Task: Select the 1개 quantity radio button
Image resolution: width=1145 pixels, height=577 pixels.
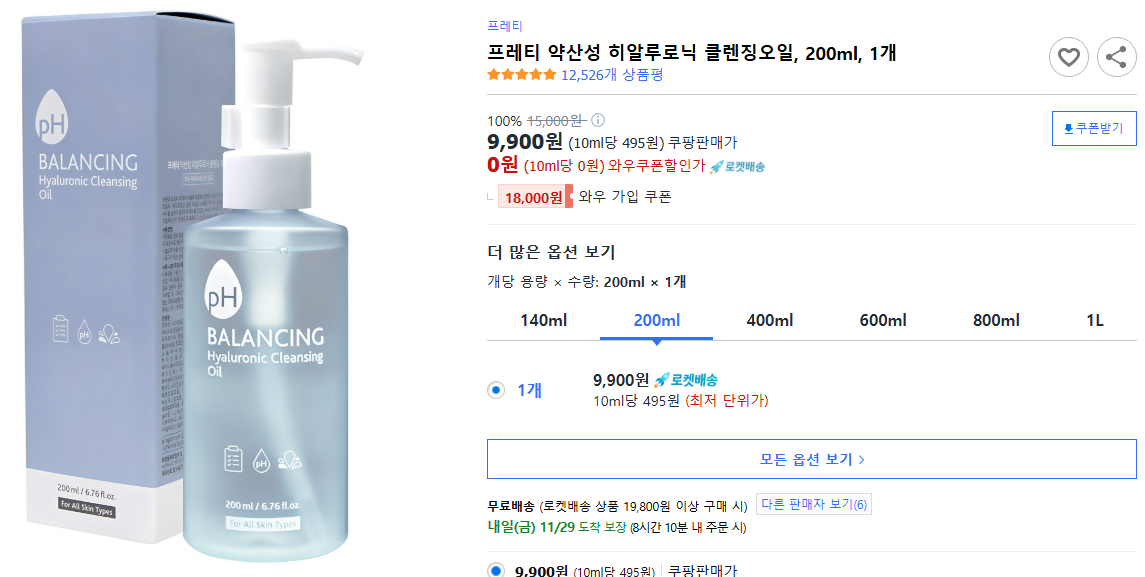Action: pos(495,390)
